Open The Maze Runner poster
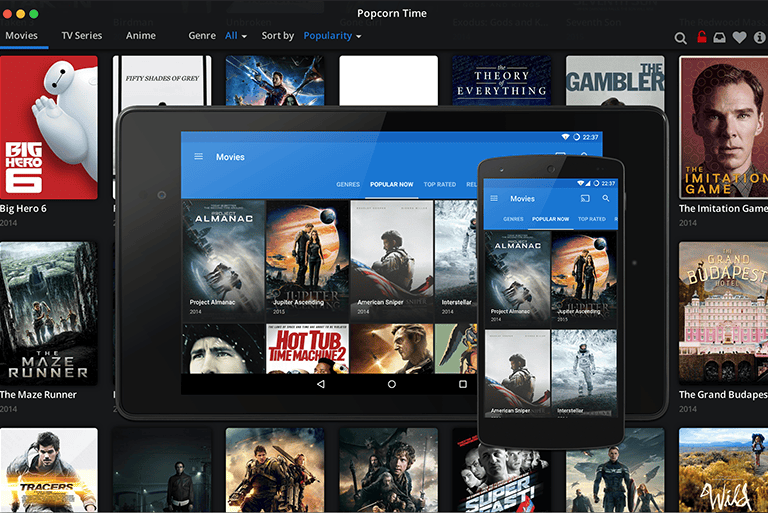This screenshot has width=768, height=513. pyautogui.click(x=49, y=313)
